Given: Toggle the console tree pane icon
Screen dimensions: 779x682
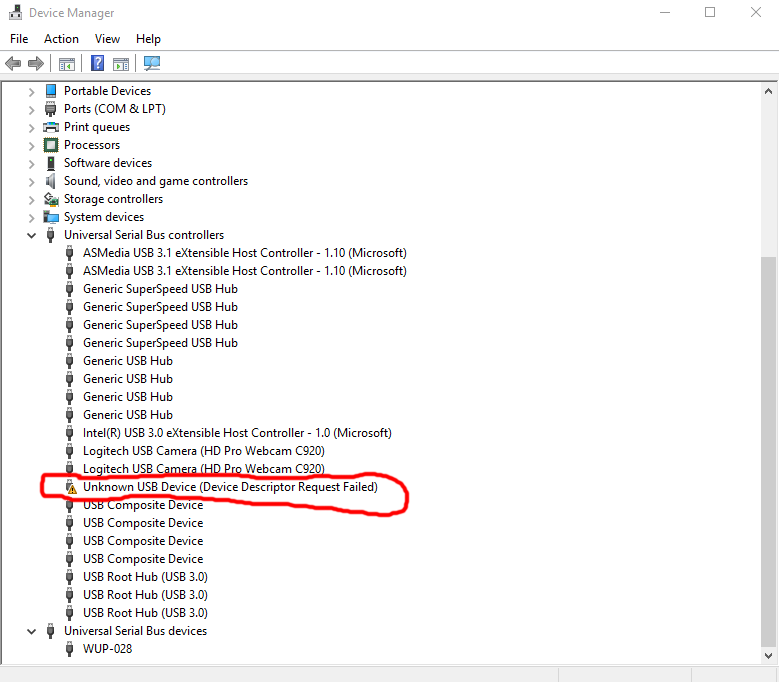Looking at the screenshot, I should point(67,64).
